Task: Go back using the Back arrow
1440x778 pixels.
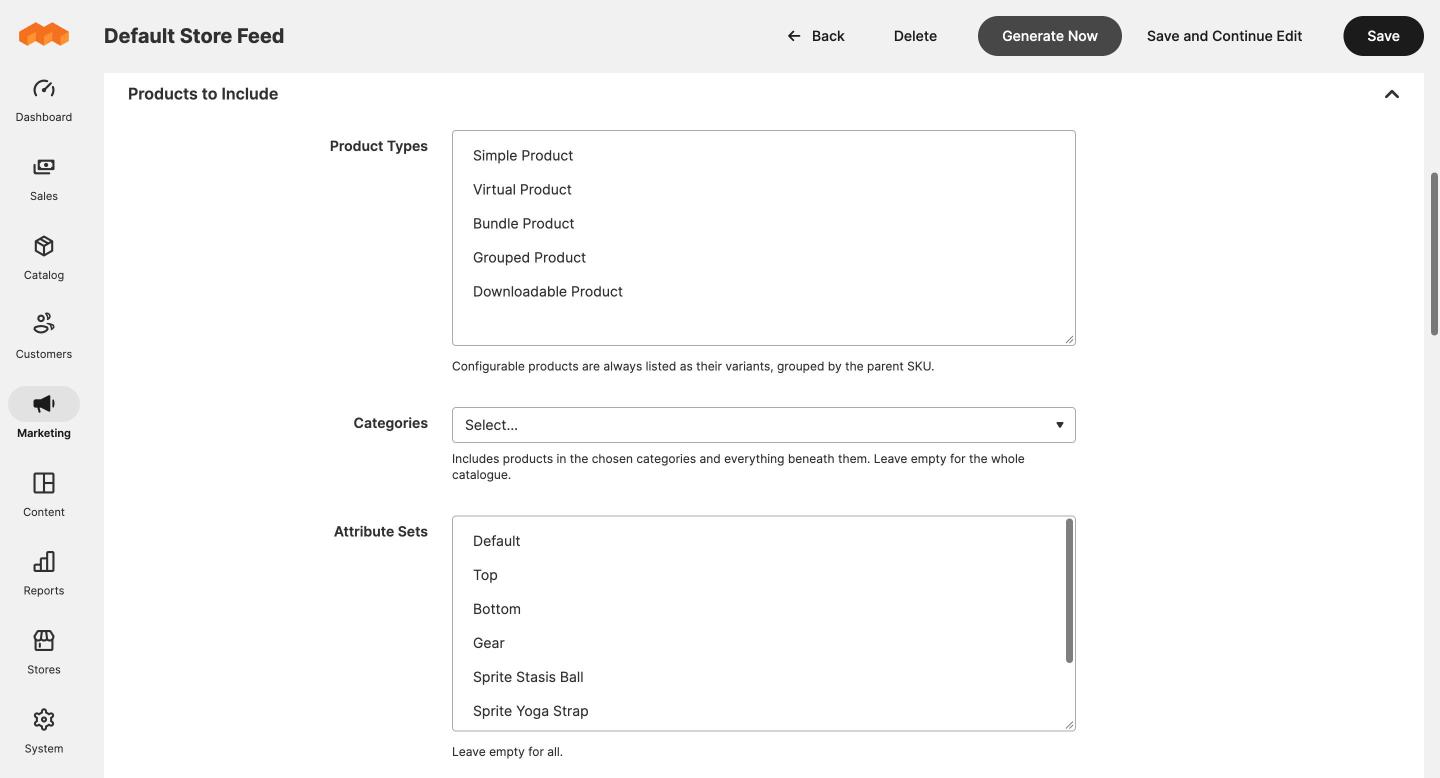Action: [x=815, y=36]
